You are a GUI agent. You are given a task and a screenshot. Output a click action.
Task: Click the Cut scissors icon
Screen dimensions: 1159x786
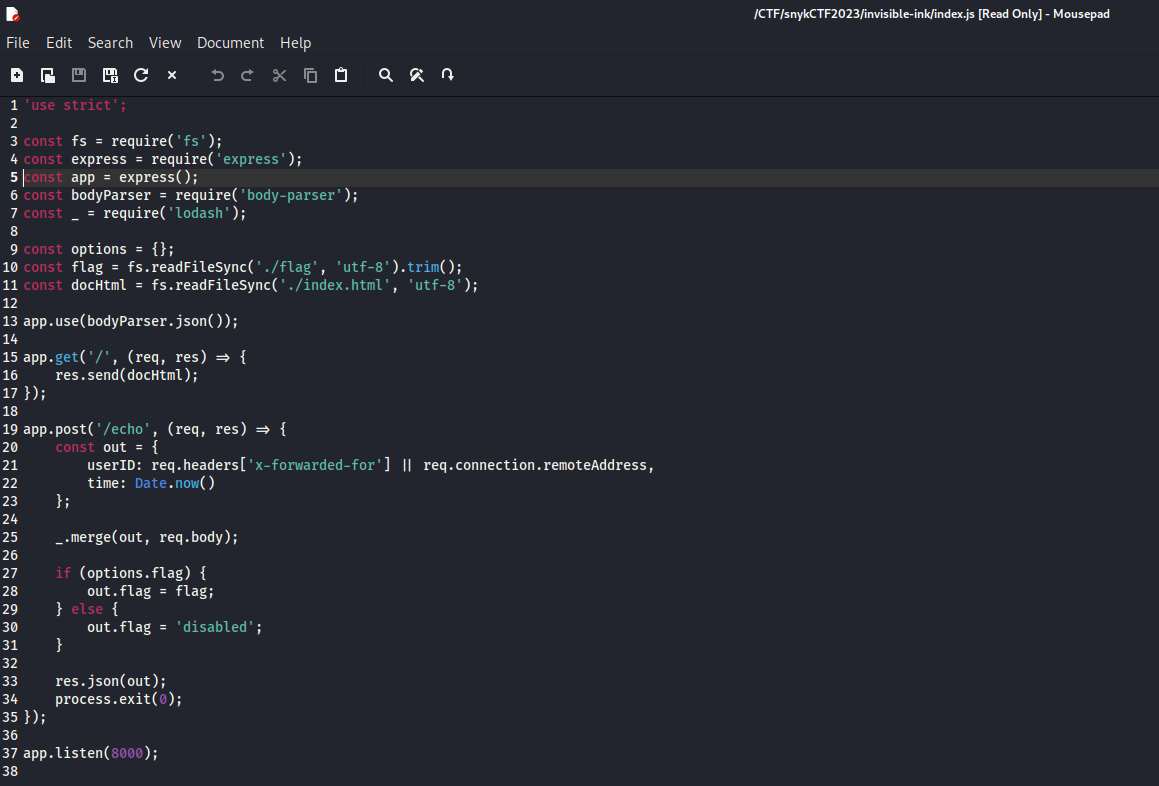pos(279,75)
